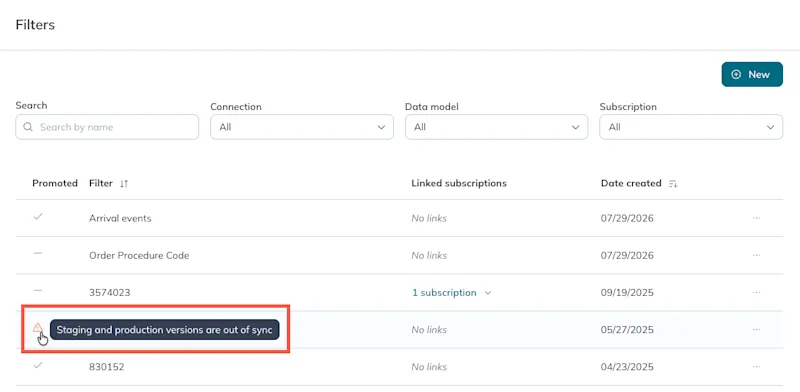
Task: Open the Data model dropdown
Action: point(496,127)
